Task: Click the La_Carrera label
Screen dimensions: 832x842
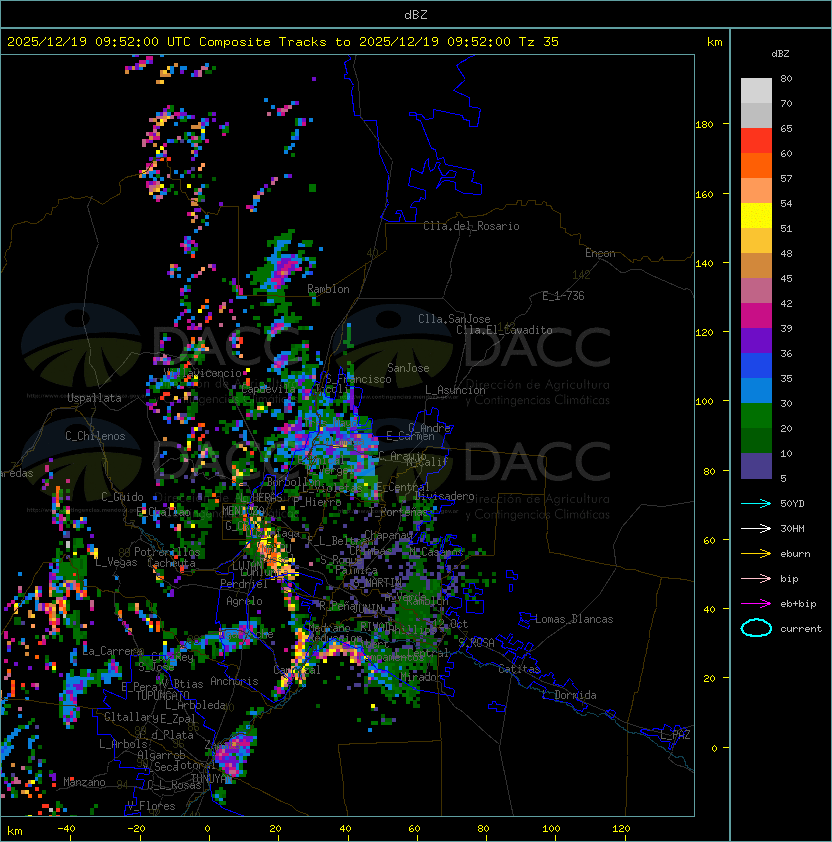Action: (x=113, y=651)
